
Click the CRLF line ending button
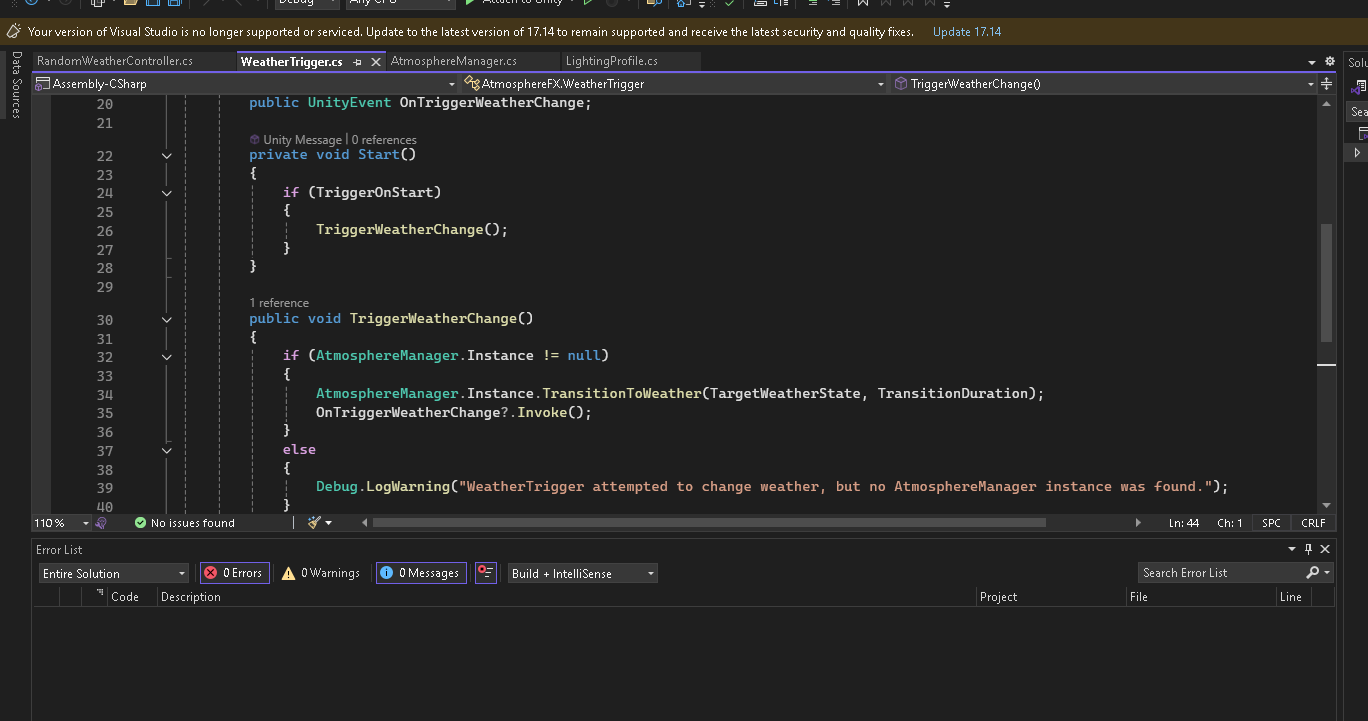pyautogui.click(x=1313, y=523)
